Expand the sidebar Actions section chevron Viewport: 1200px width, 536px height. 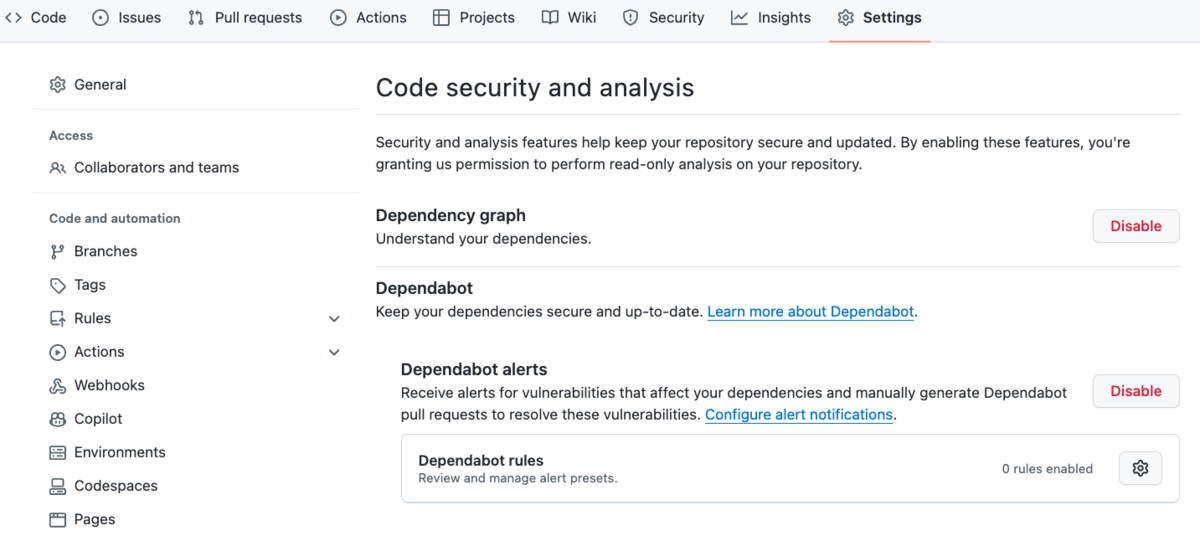point(334,352)
